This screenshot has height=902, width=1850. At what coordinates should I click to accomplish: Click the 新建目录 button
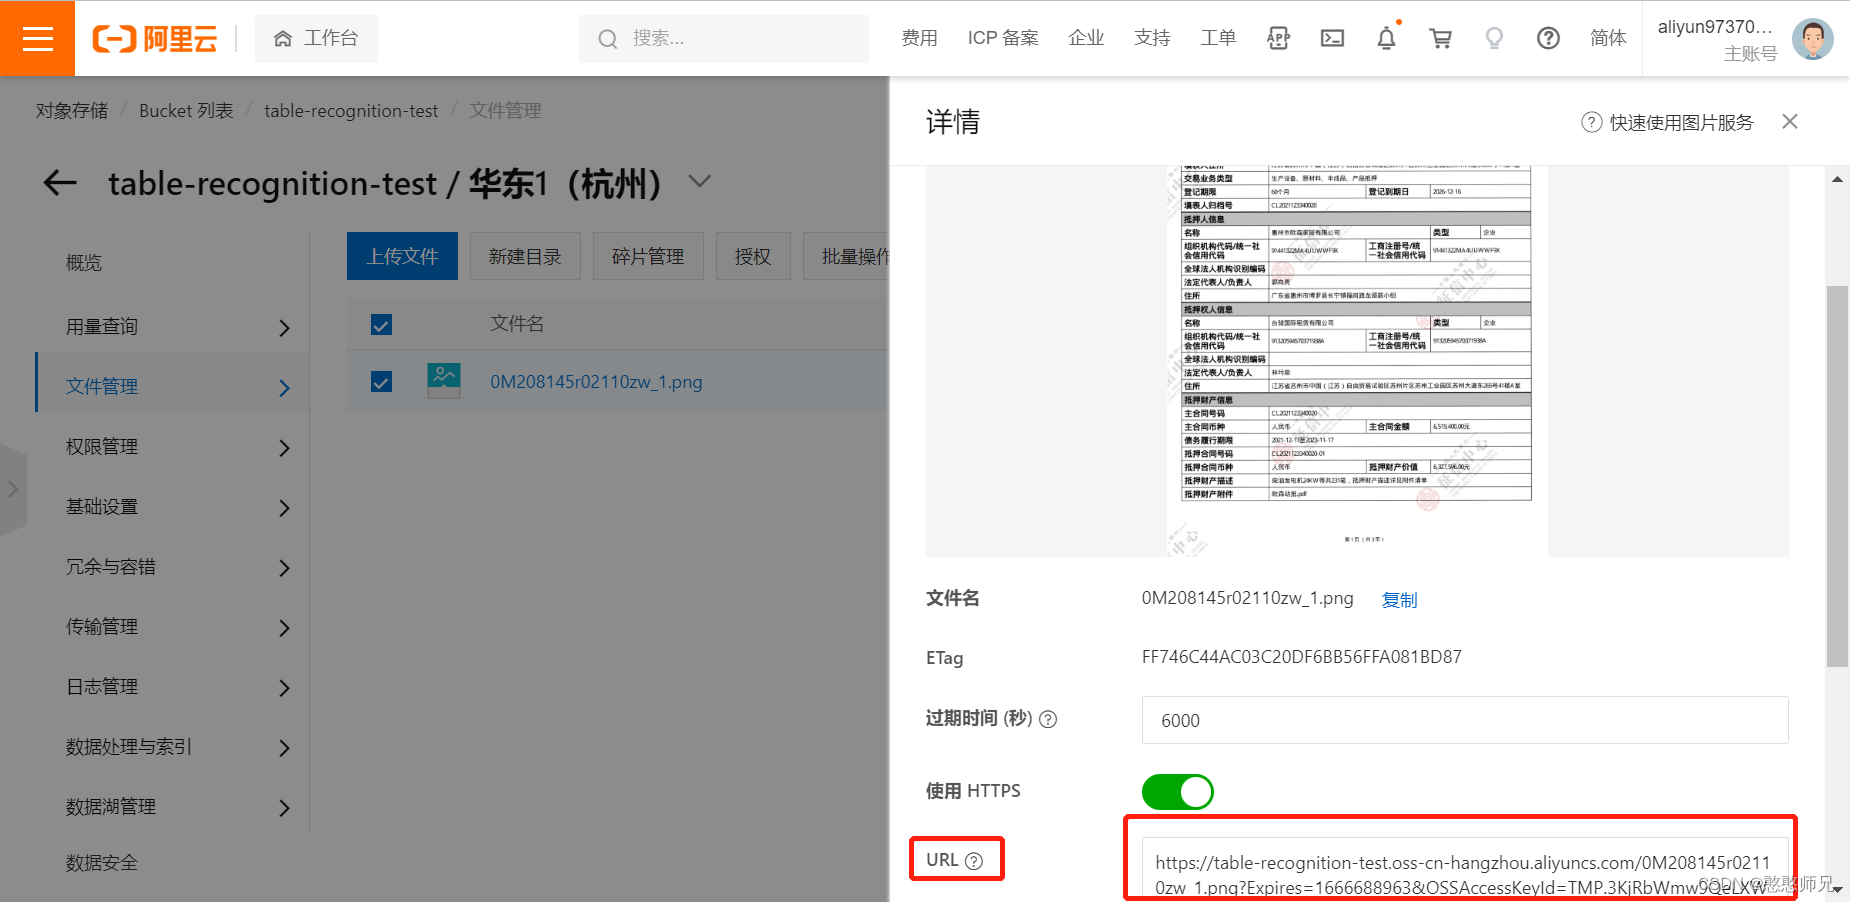tap(525, 256)
